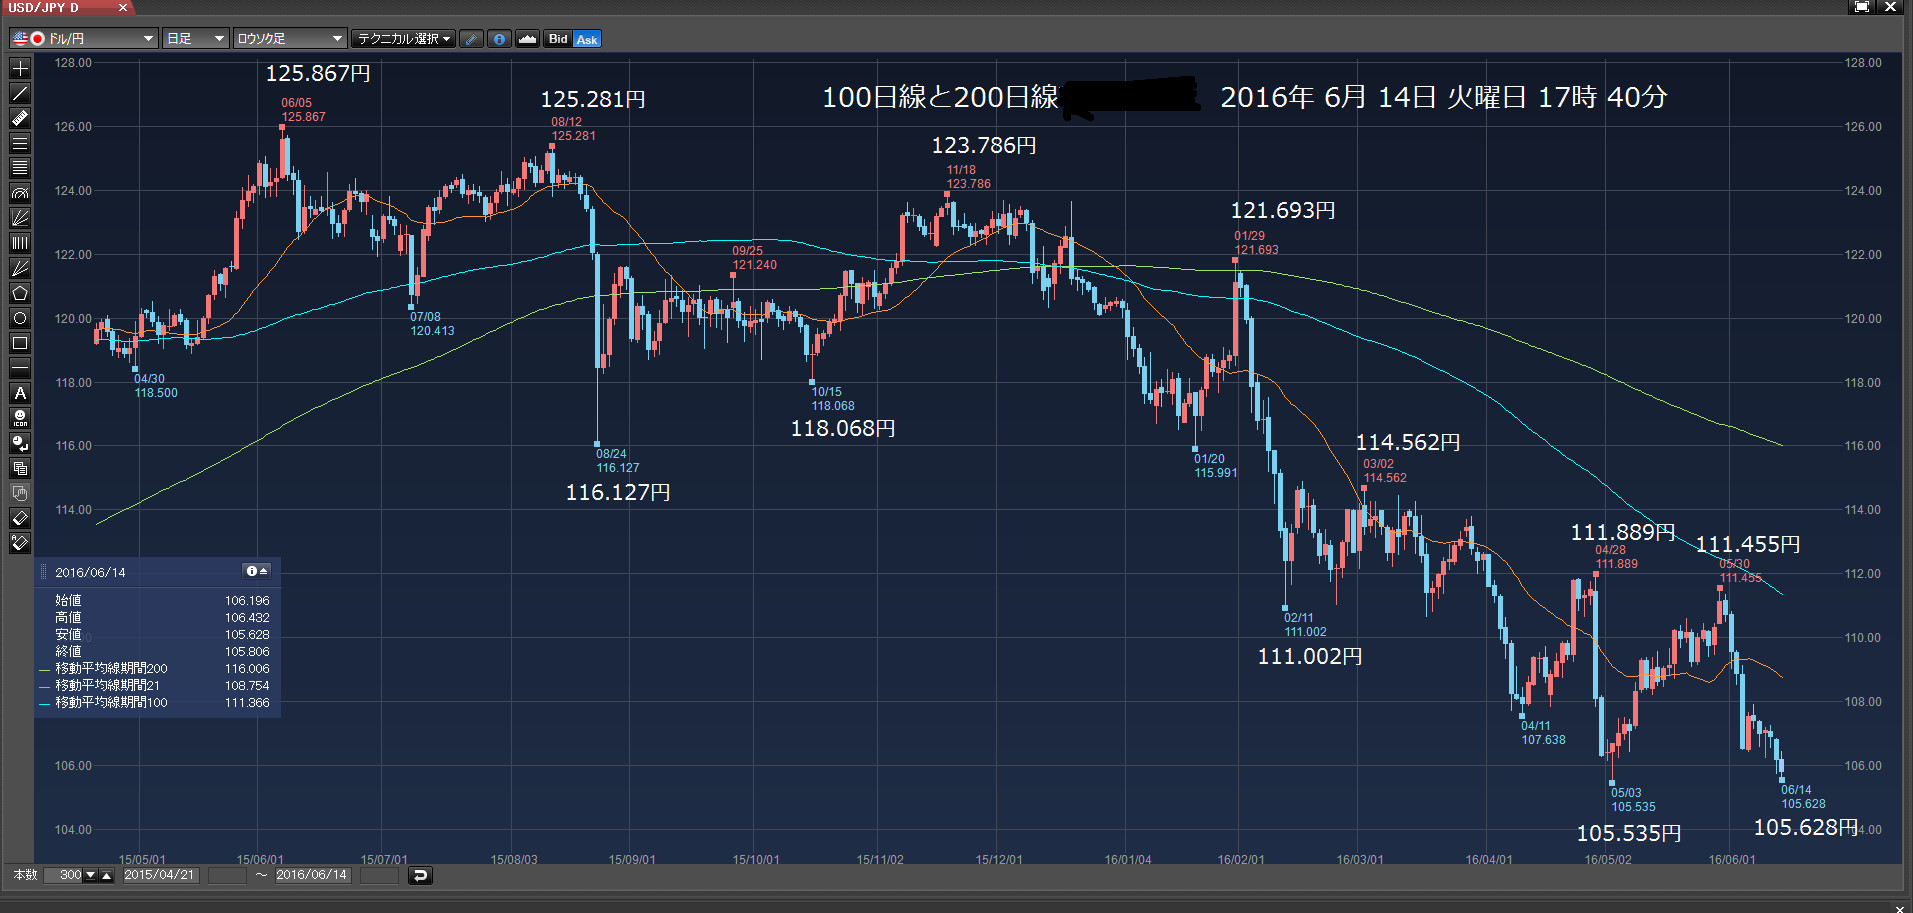Image resolution: width=1913 pixels, height=913 pixels.
Task: Click the 116.127円 low annotation
Action: point(618,492)
